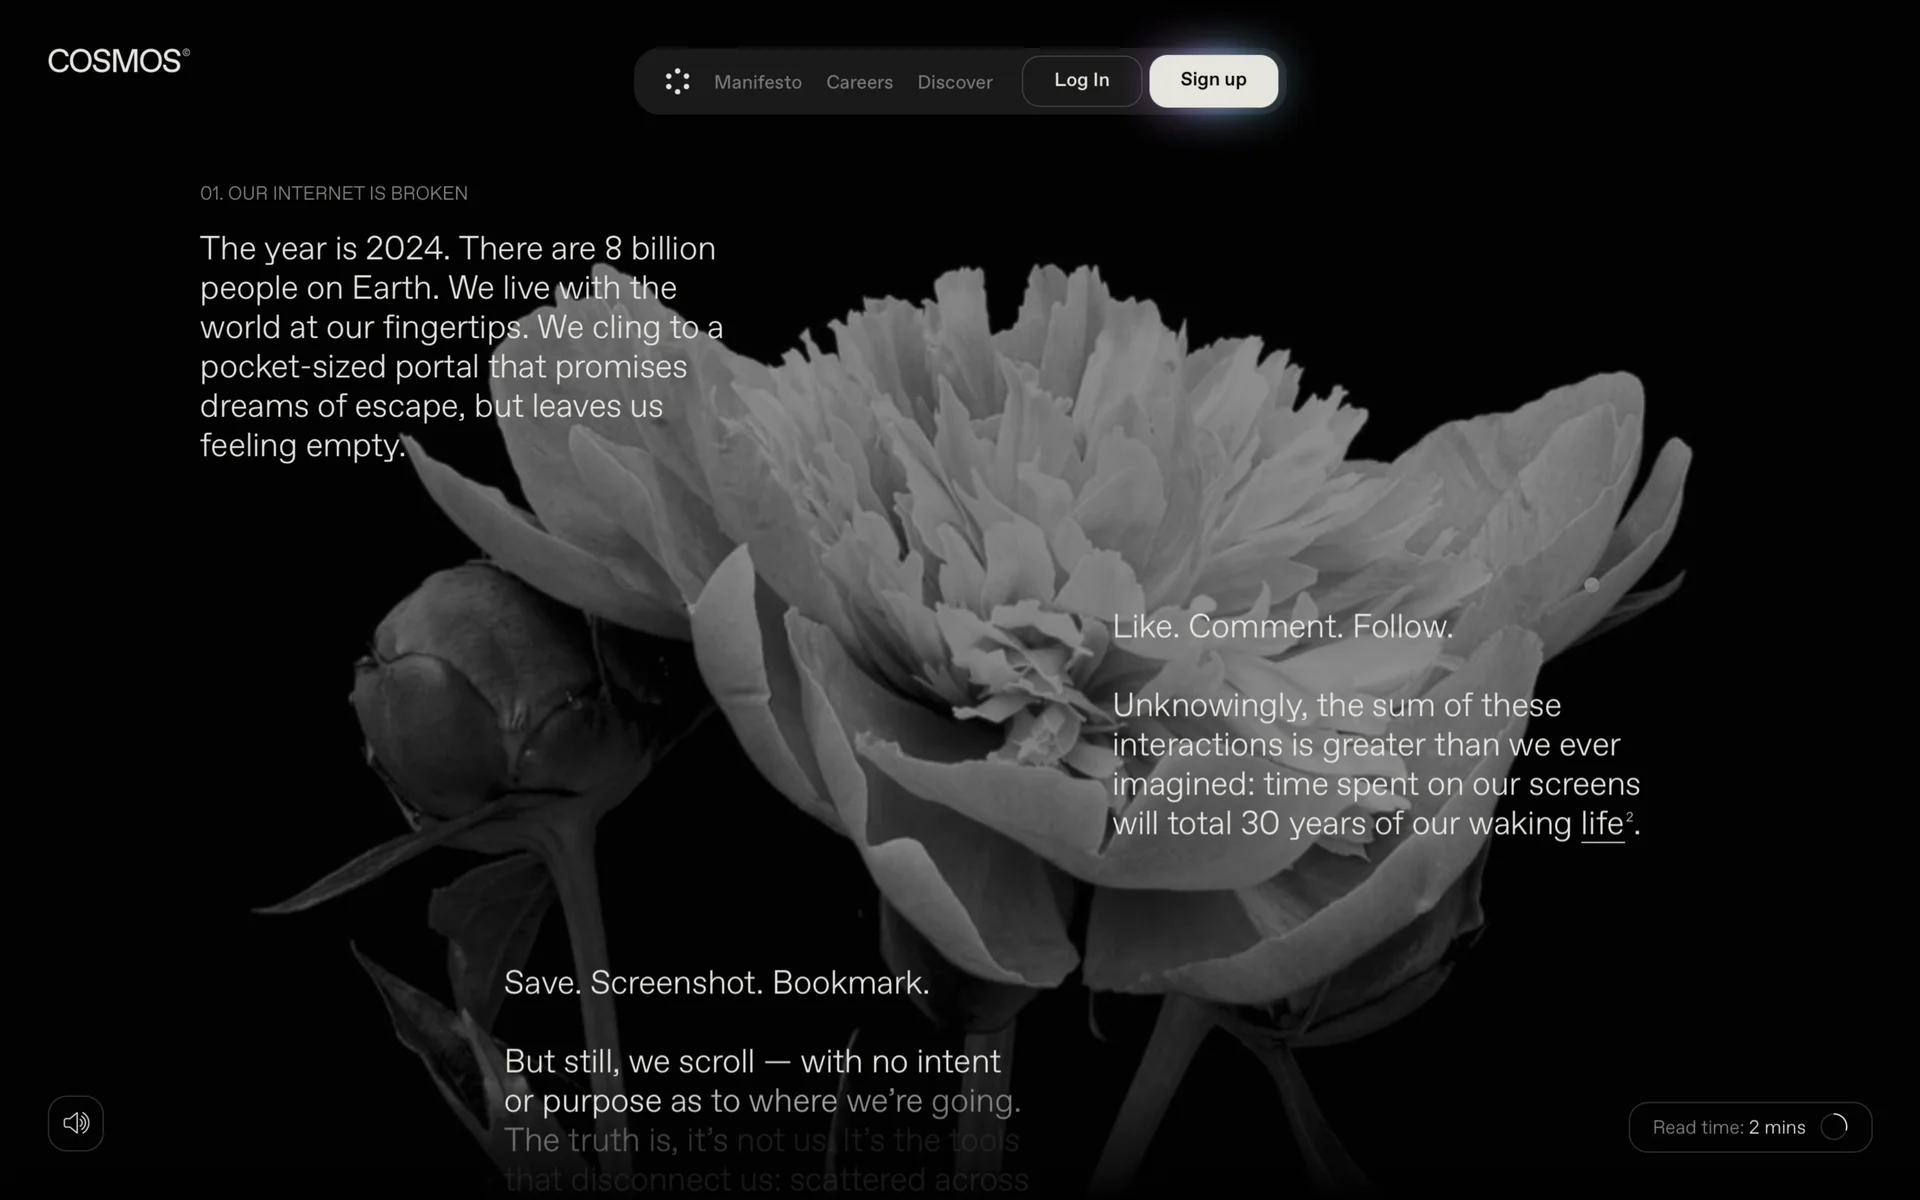1920x1200 pixels.
Task: Click the COSMOS logo
Action: coord(117,61)
